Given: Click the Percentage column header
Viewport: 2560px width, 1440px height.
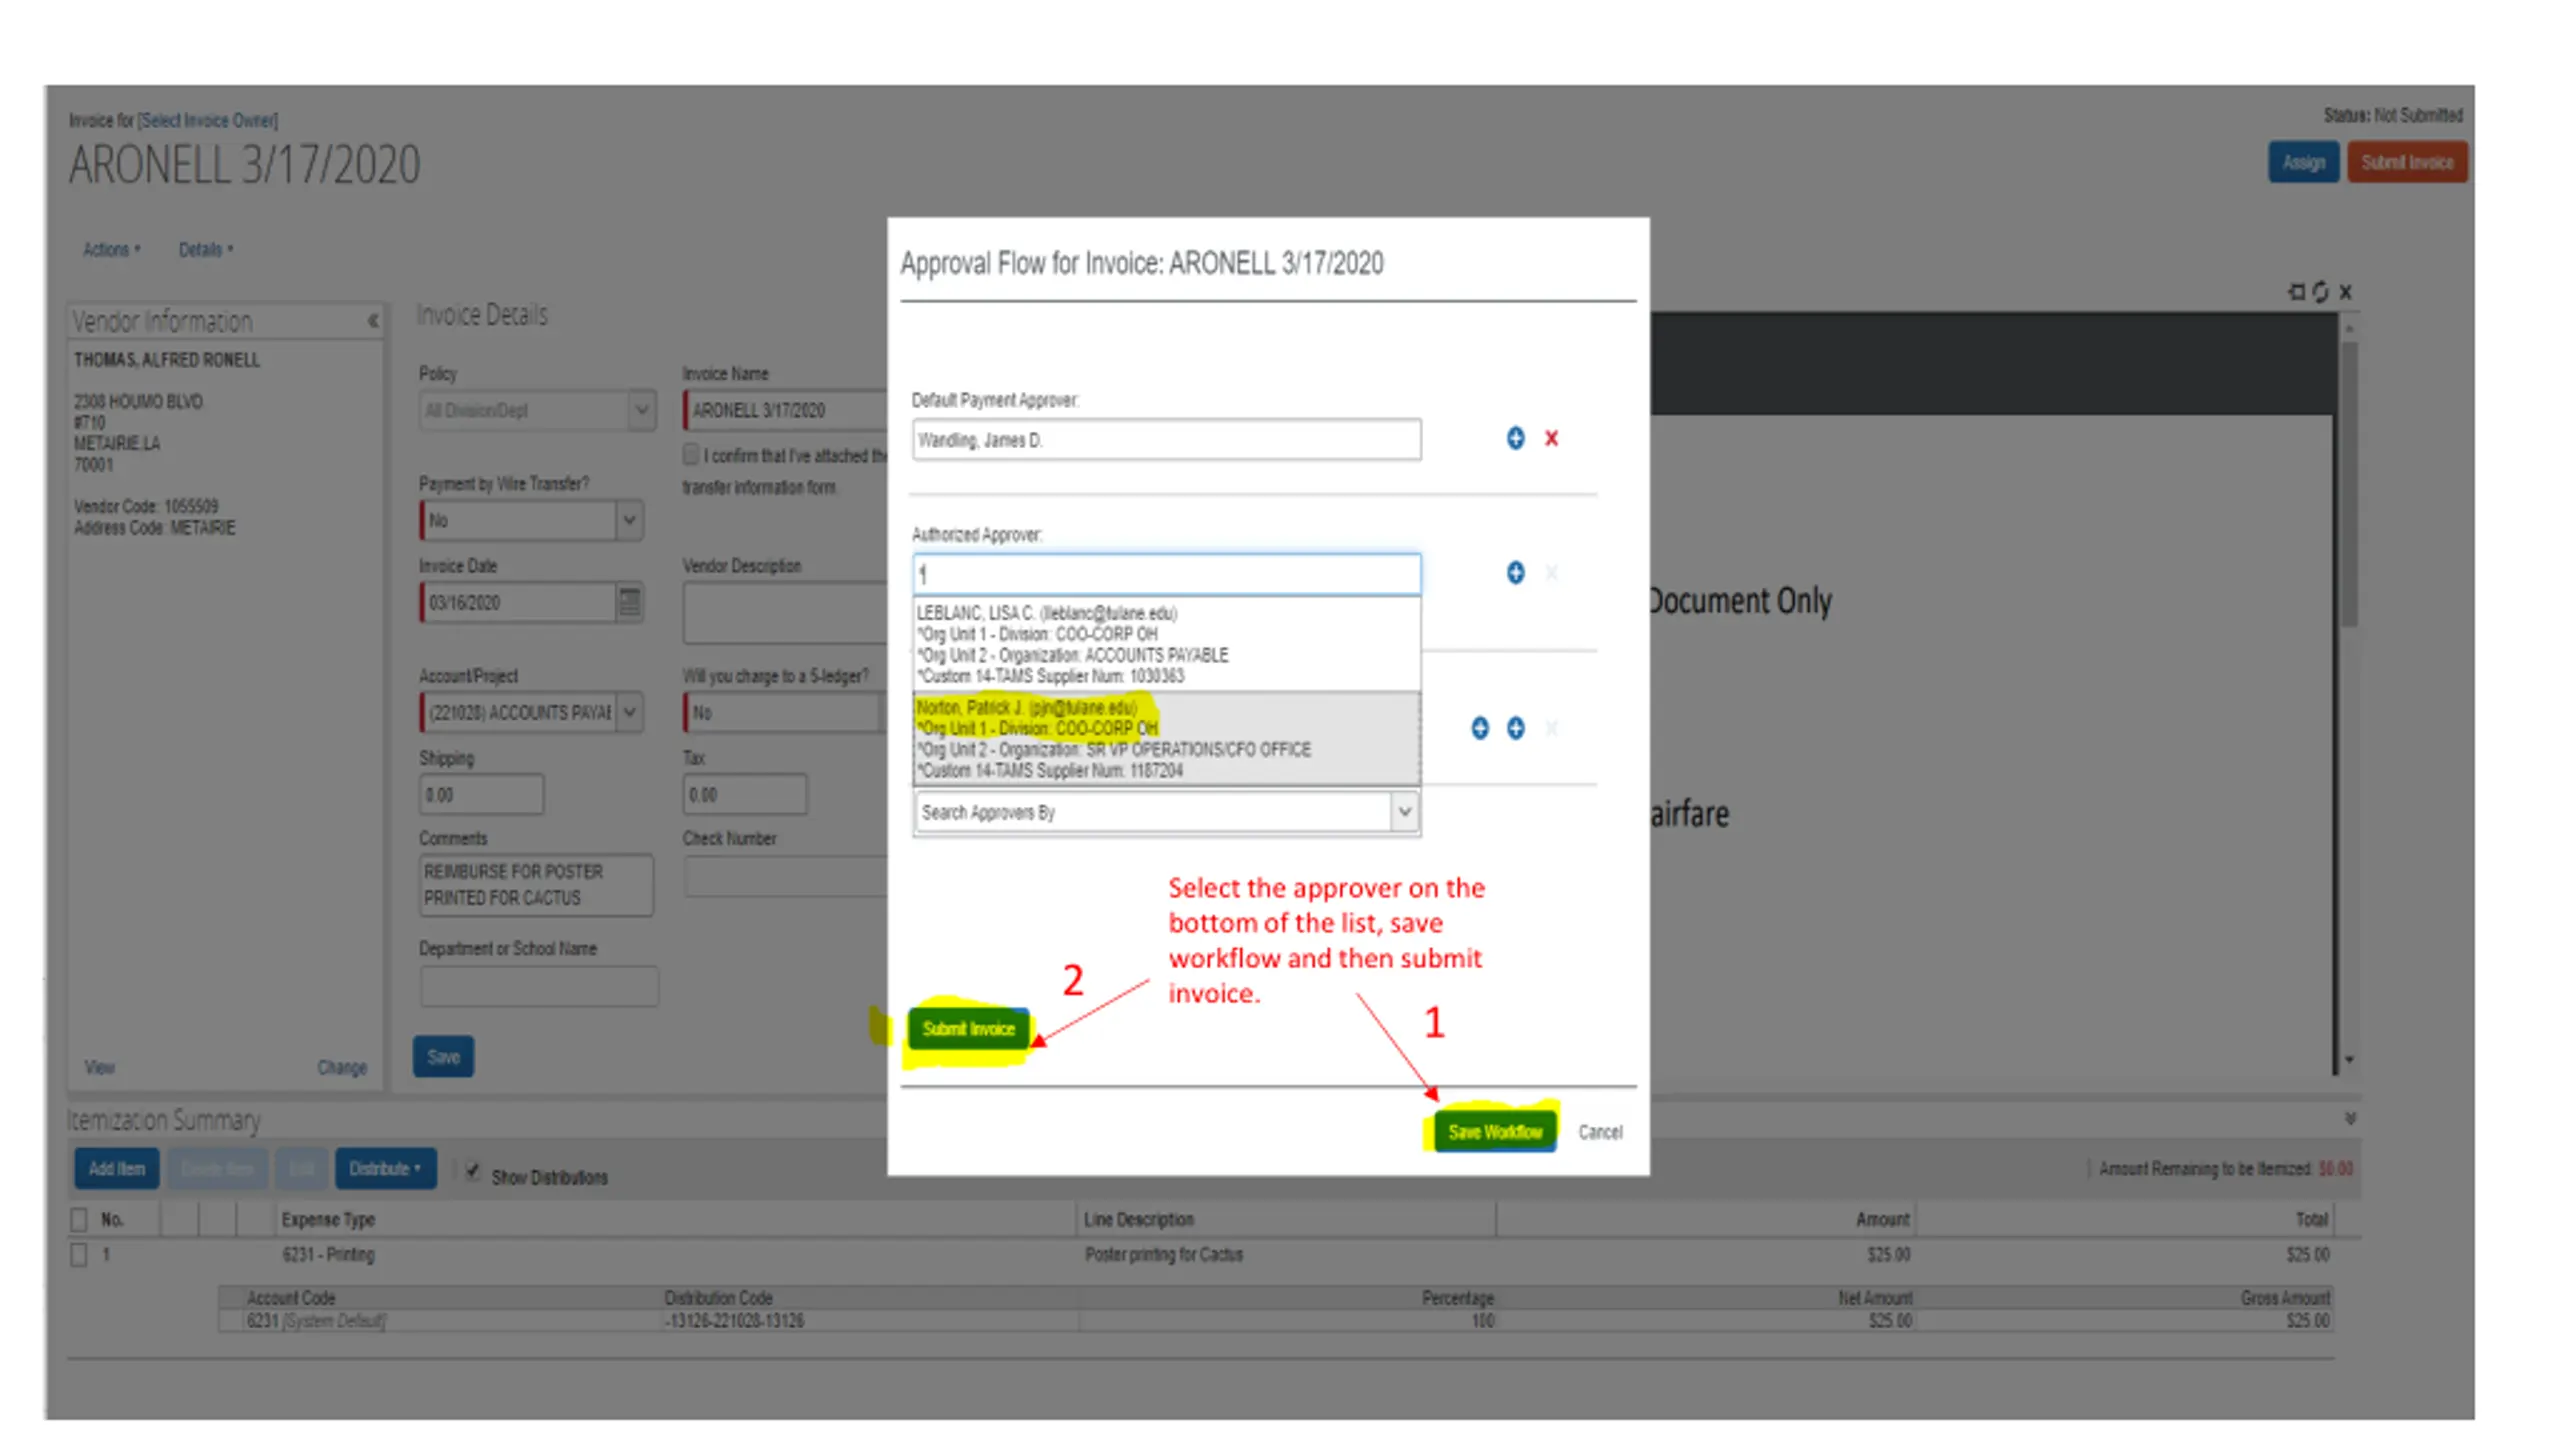Looking at the screenshot, I should [x=1458, y=1298].
